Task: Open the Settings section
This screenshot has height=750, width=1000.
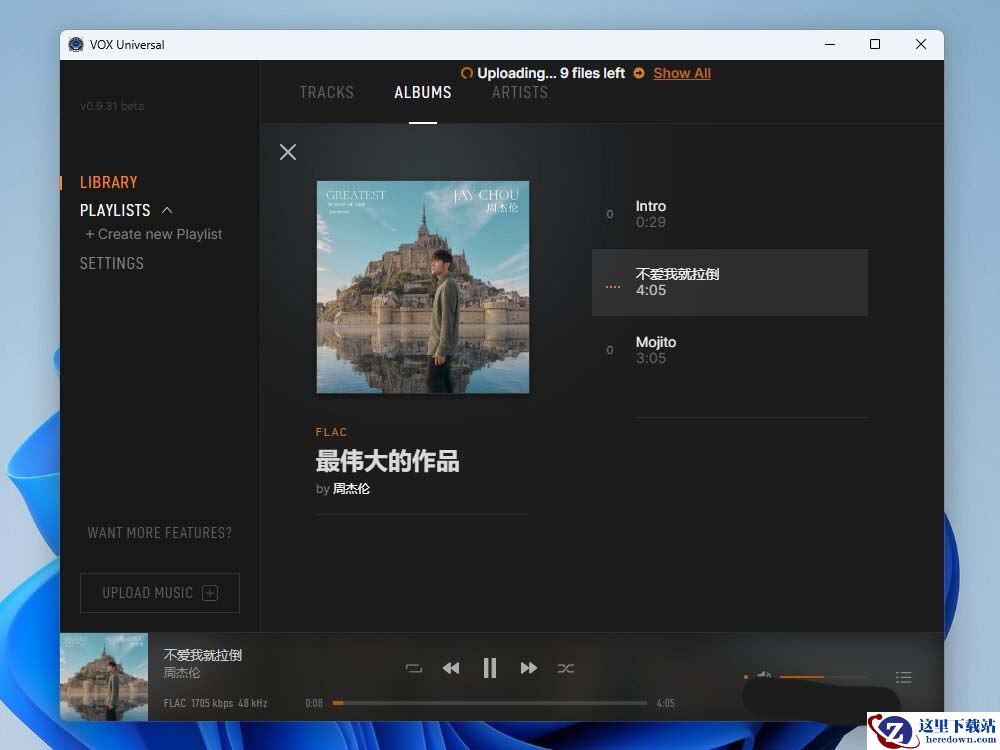Action: click(112, 263)
